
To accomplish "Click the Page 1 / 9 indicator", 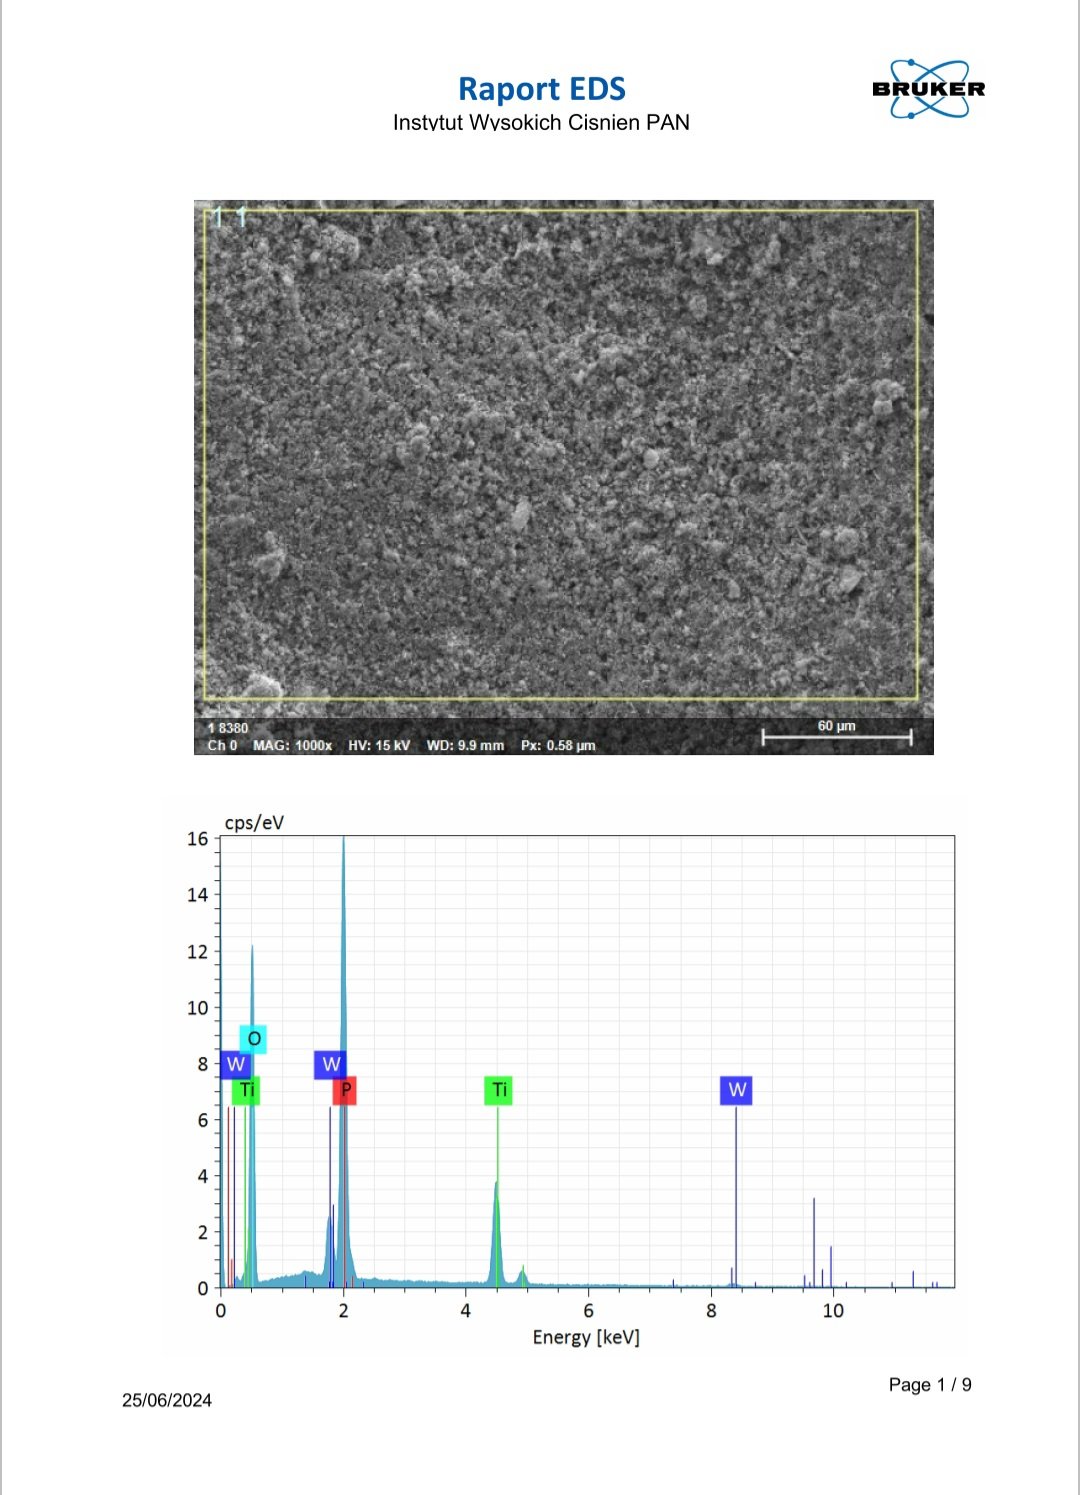I will [930, 1385].
